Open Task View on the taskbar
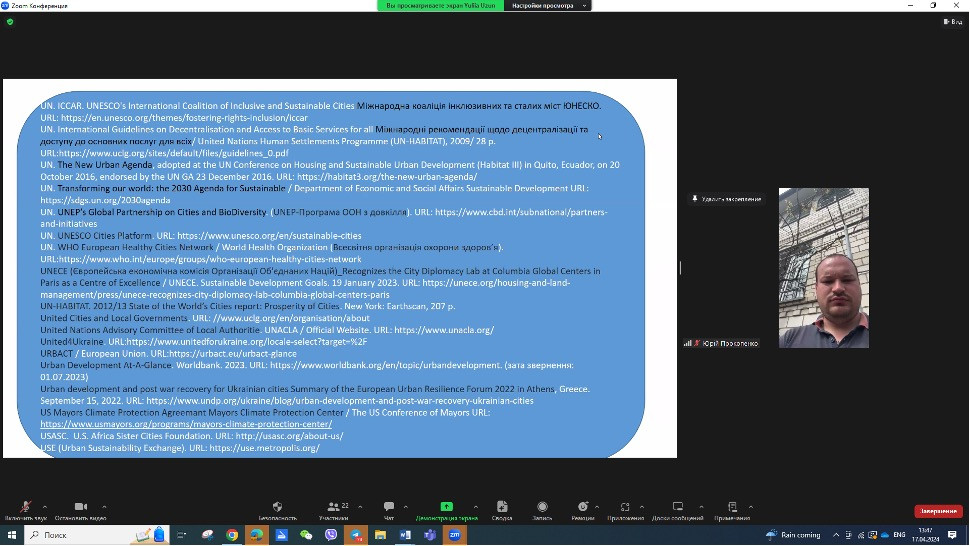Screen dimensions: 970x546 coord(181,535)
